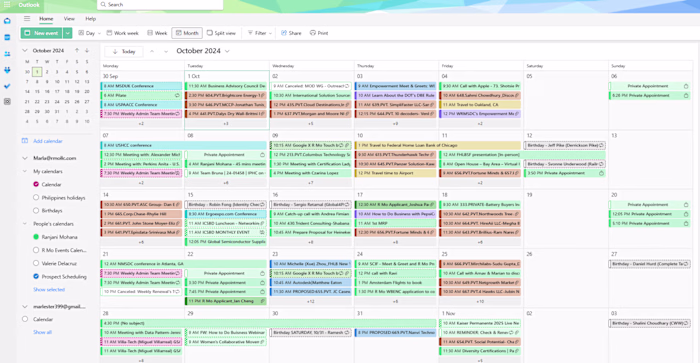Enable Philippines holidays calendar
This screenshot has width=700, height=363.
[36, 197]
